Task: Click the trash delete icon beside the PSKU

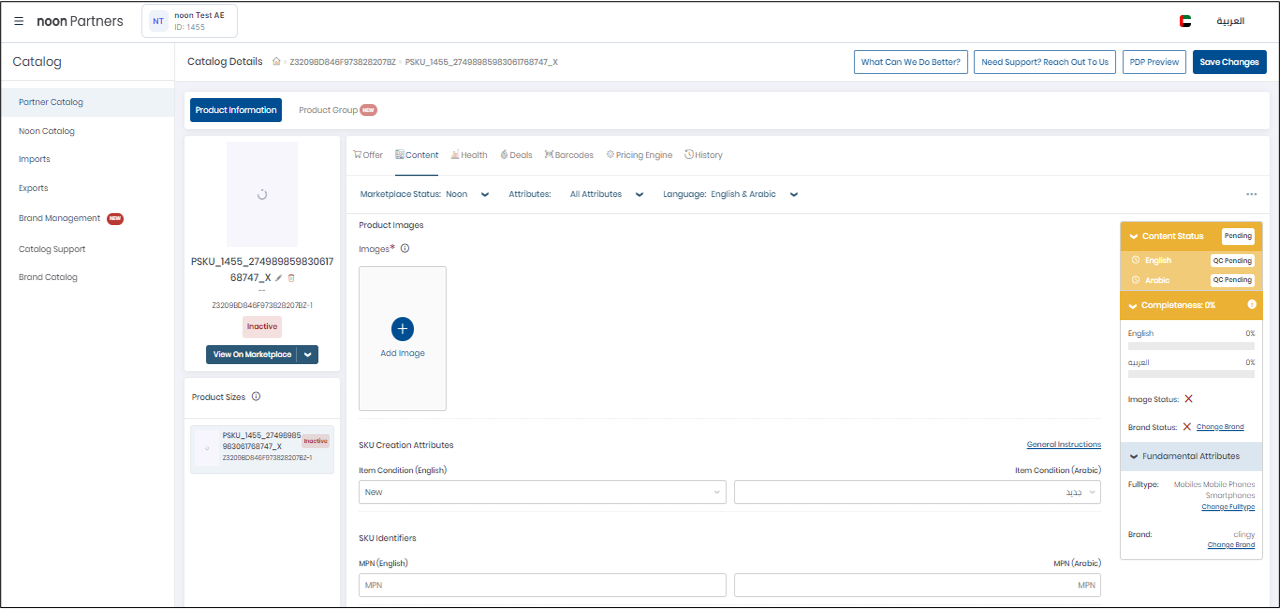Action: pos(291,278)
